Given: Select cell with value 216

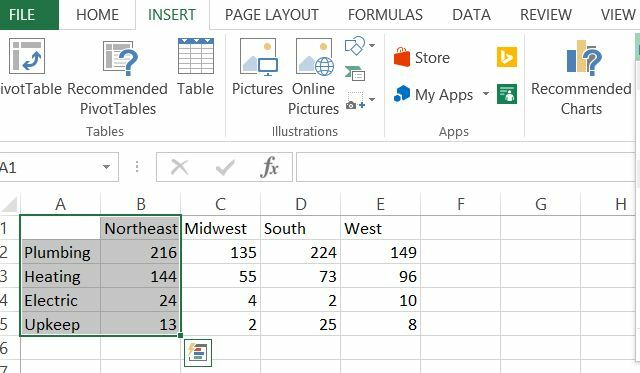Looking at the screenshot, I should pyautogui.click(x=140, y=252).
